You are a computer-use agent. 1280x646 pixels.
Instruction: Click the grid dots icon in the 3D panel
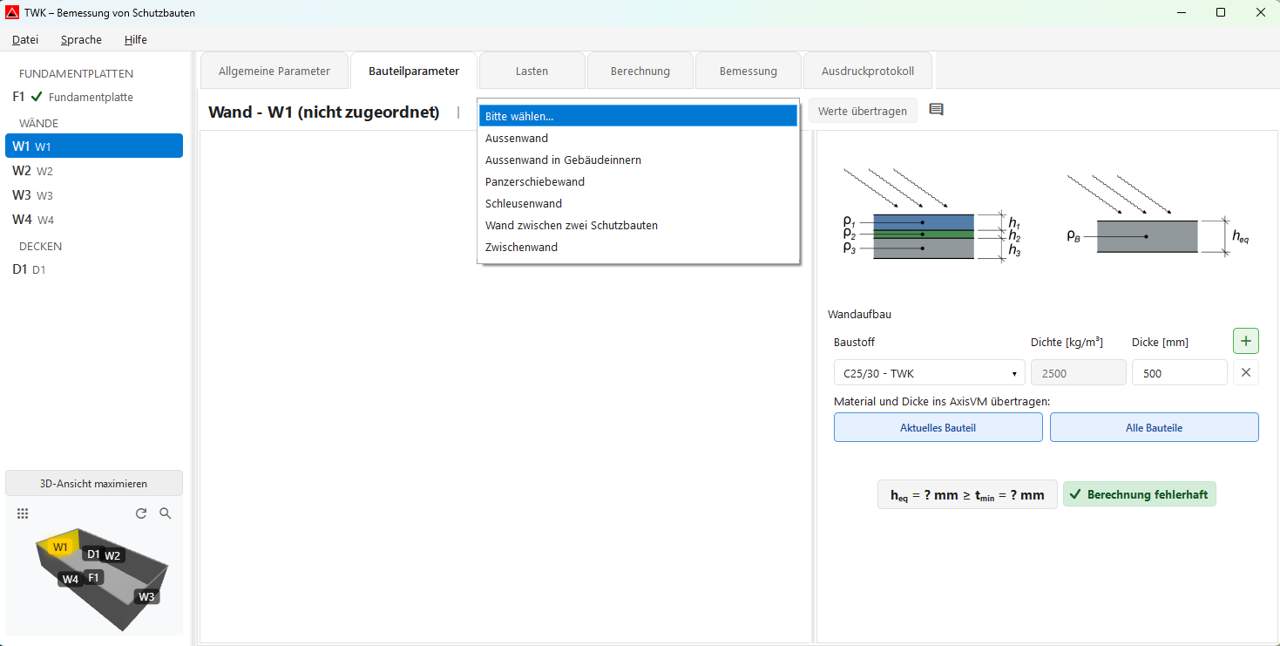click(22, 513)
